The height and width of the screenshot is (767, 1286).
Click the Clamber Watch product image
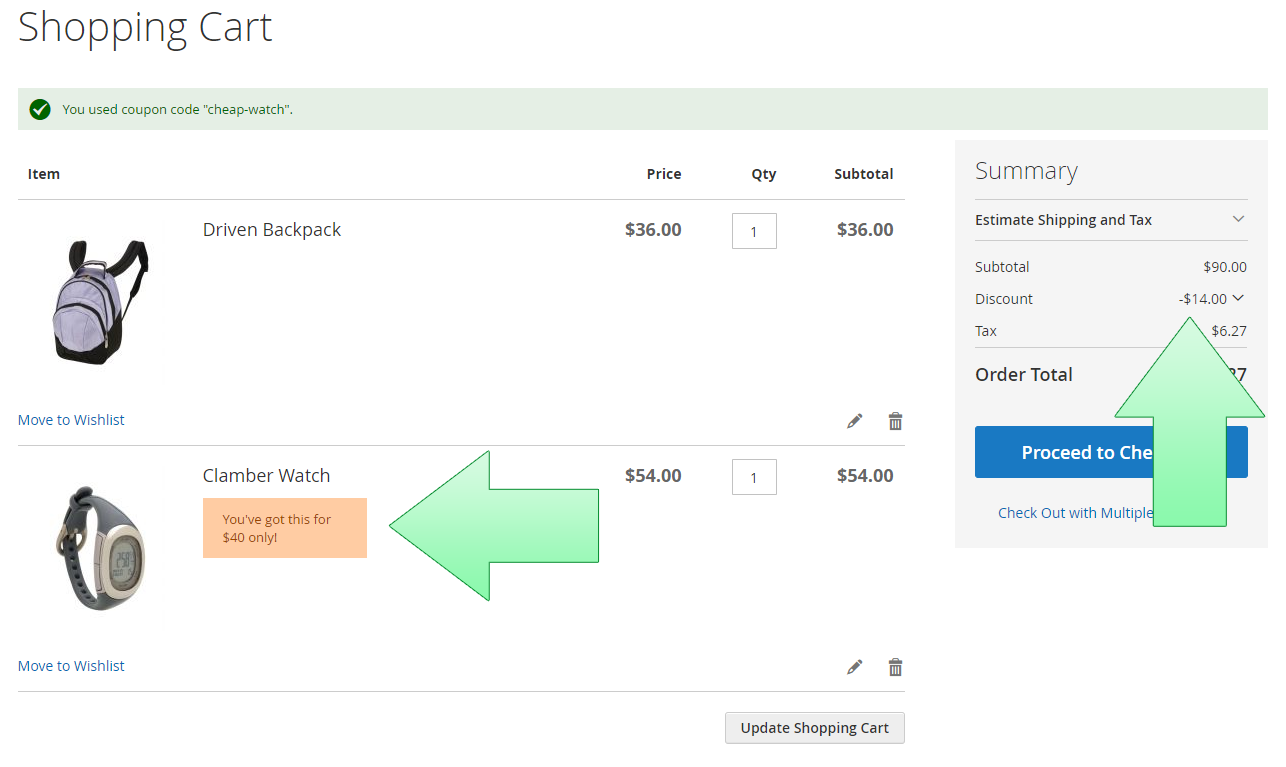pyautogui.click(x=100, y=546)
